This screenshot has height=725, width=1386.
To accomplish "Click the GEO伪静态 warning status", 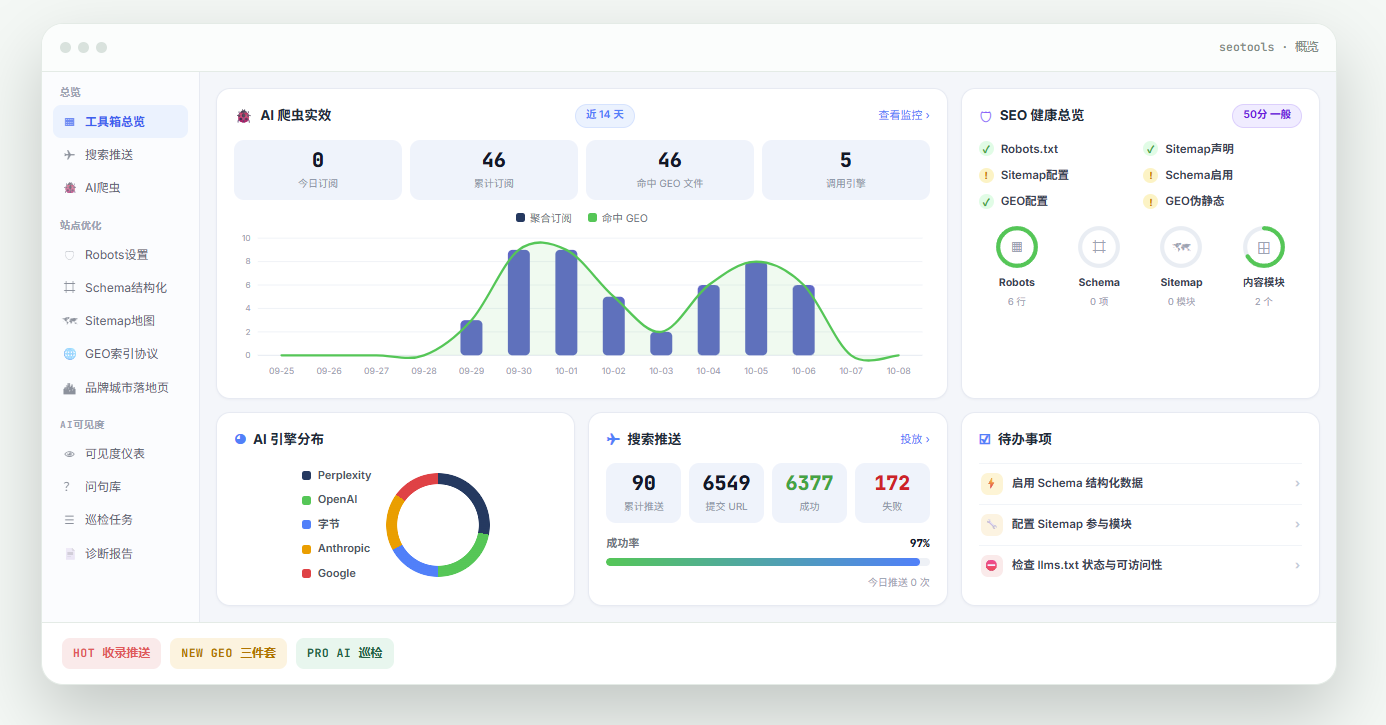I will [x=1150, y=201].
